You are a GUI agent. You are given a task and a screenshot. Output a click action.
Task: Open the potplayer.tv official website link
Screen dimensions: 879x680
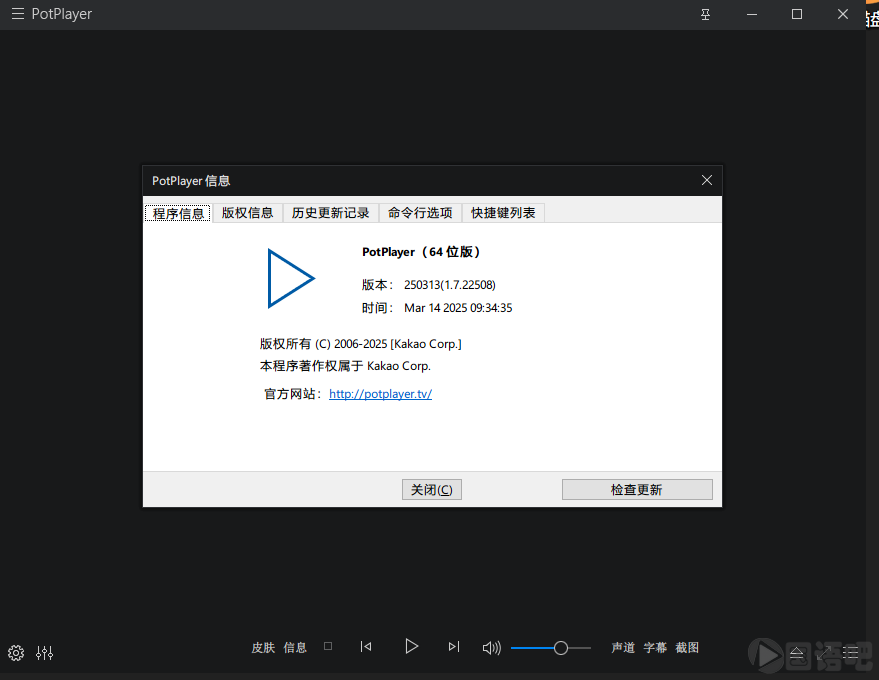coord(380,394)
